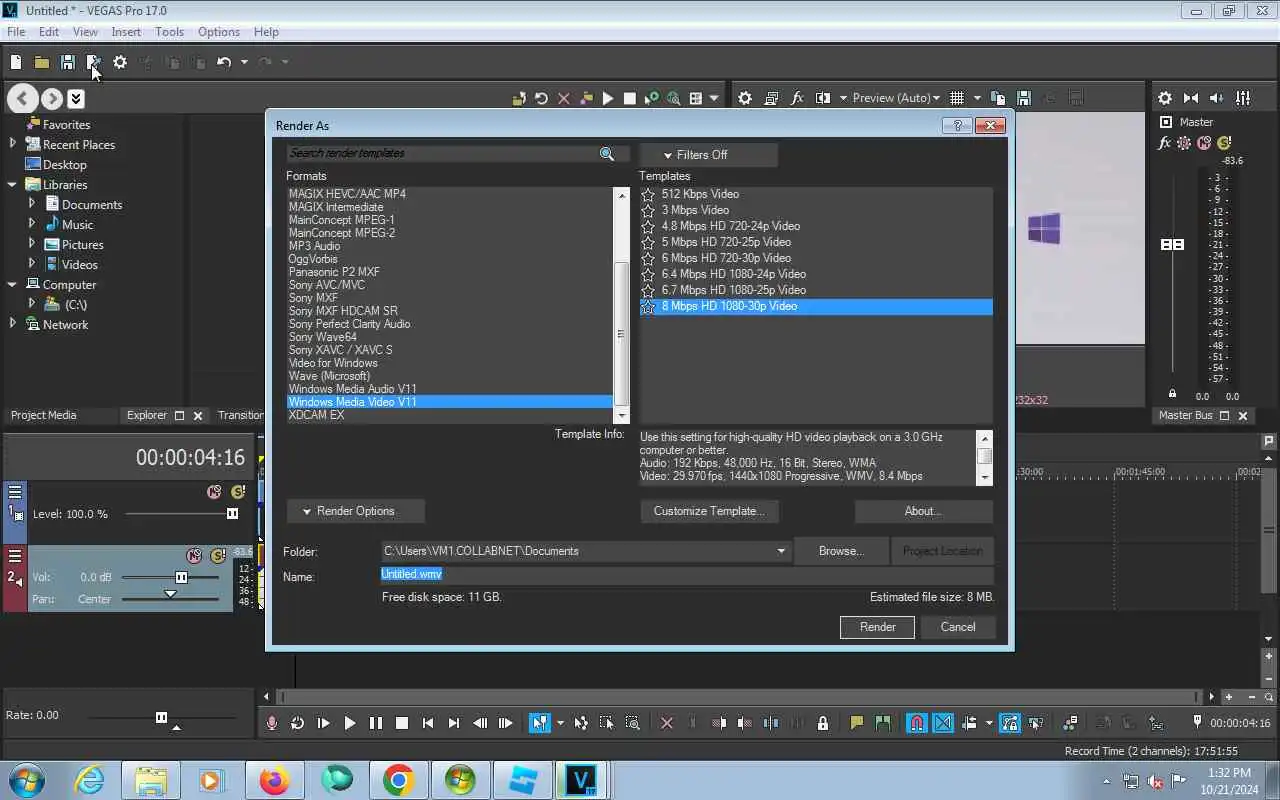Expand the Network tree node
This screenshot has width=1280, height=800.
point(12,324)
